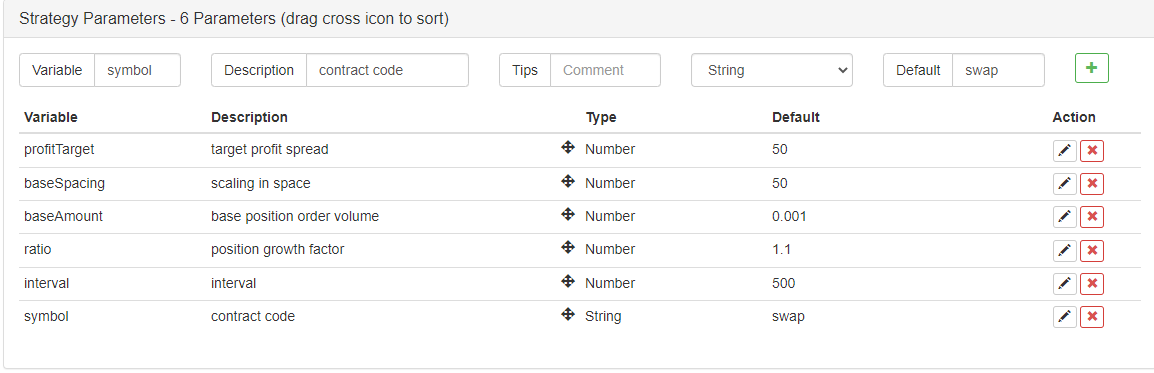Click the move cross icon on ratio row
The image size is (1154, 373).
point(567,248)
